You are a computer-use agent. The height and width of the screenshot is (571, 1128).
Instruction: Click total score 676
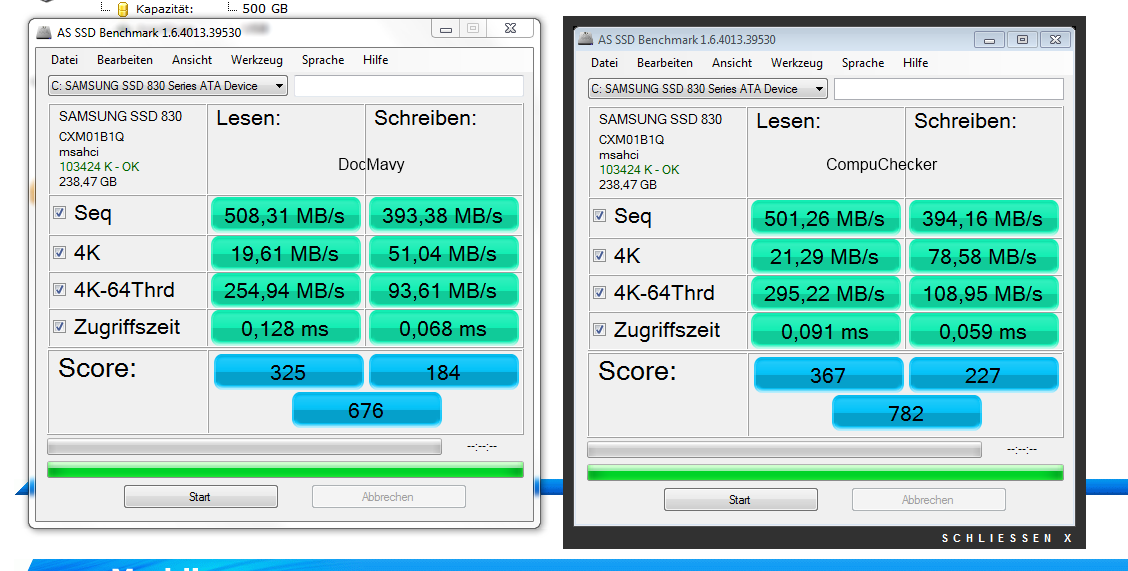(366, 409)
